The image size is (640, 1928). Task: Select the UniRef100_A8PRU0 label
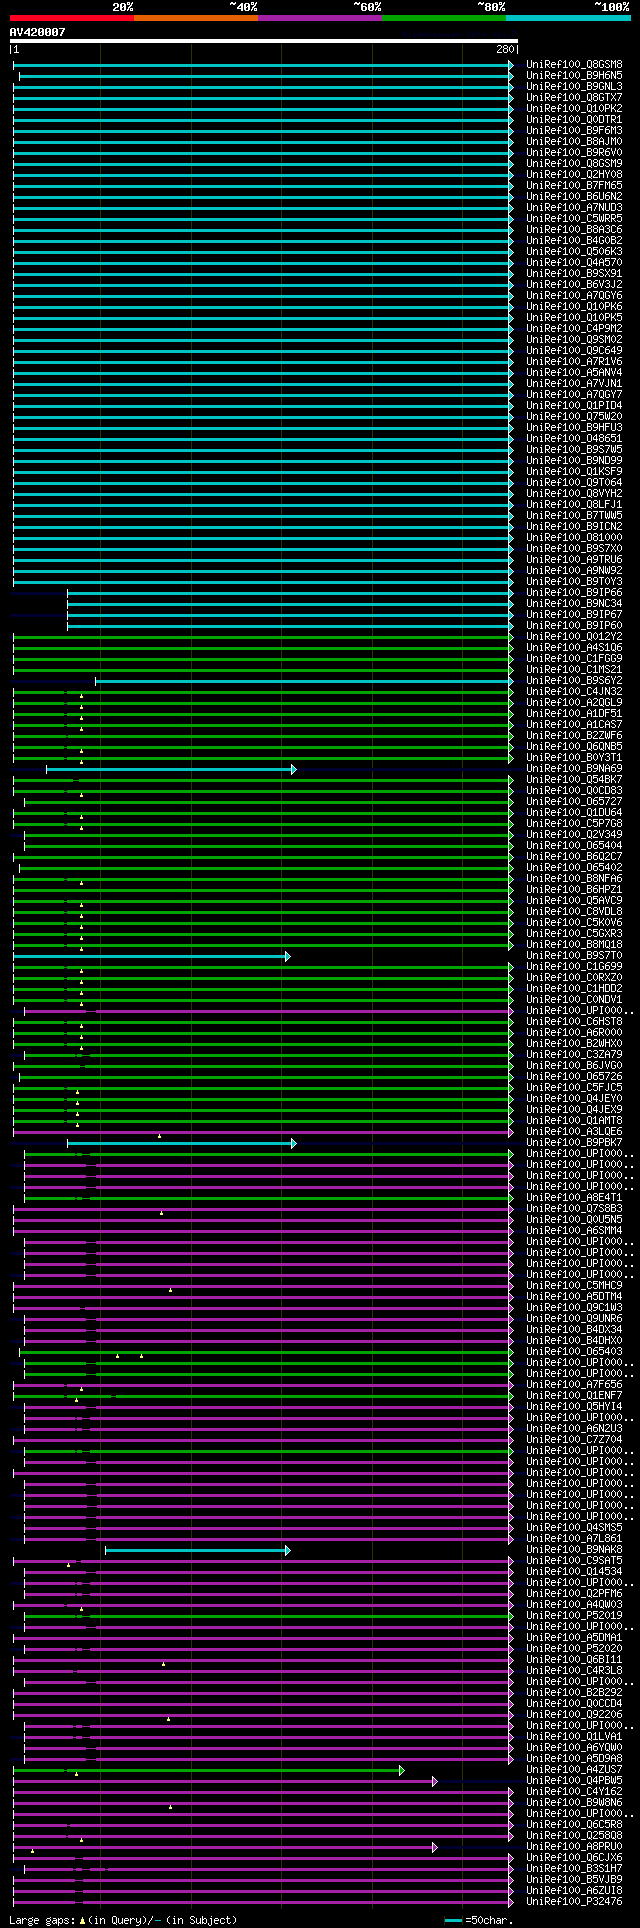pos(574,1846)
